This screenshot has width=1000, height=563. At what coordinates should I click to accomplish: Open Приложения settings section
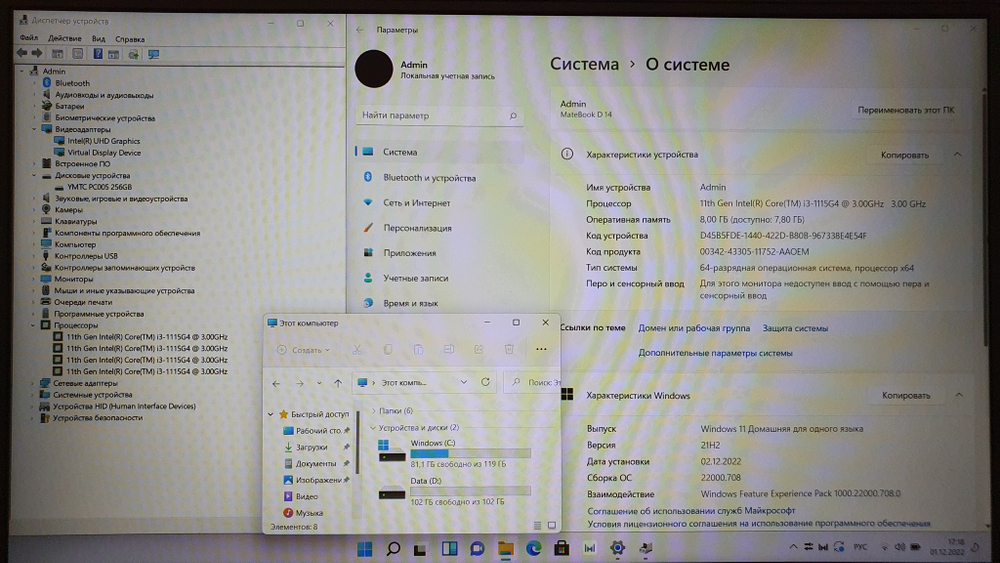[439, 252]
